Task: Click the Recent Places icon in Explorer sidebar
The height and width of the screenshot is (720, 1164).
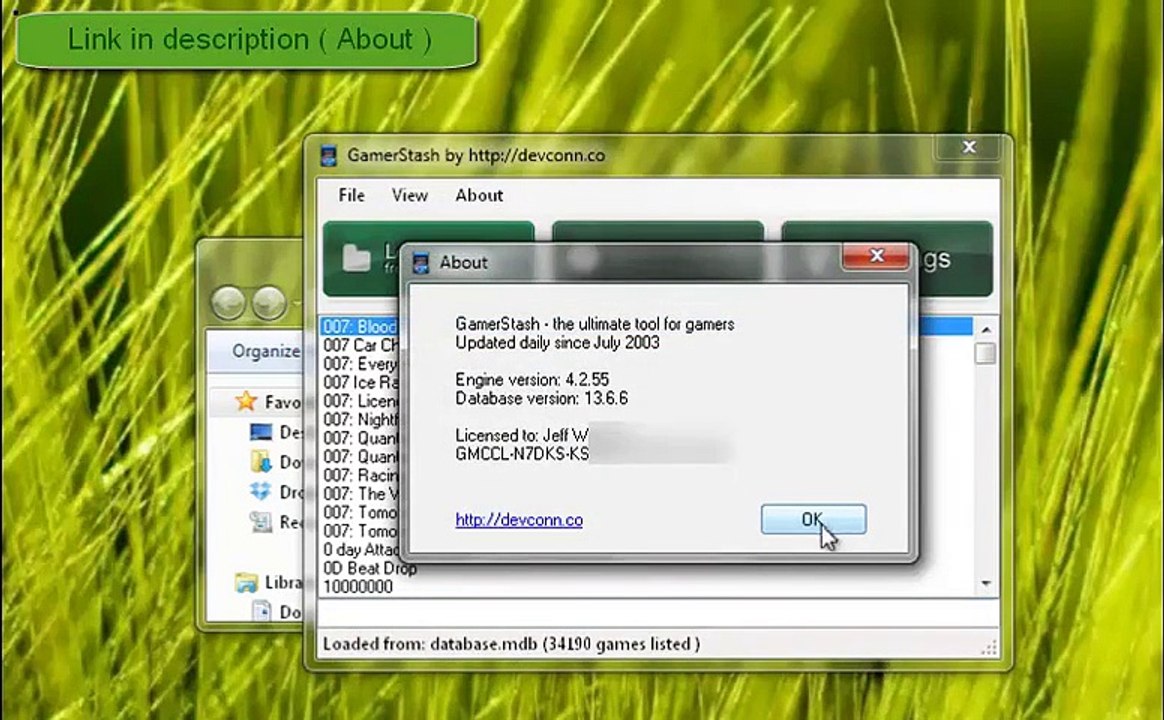Action: [261, 522]
